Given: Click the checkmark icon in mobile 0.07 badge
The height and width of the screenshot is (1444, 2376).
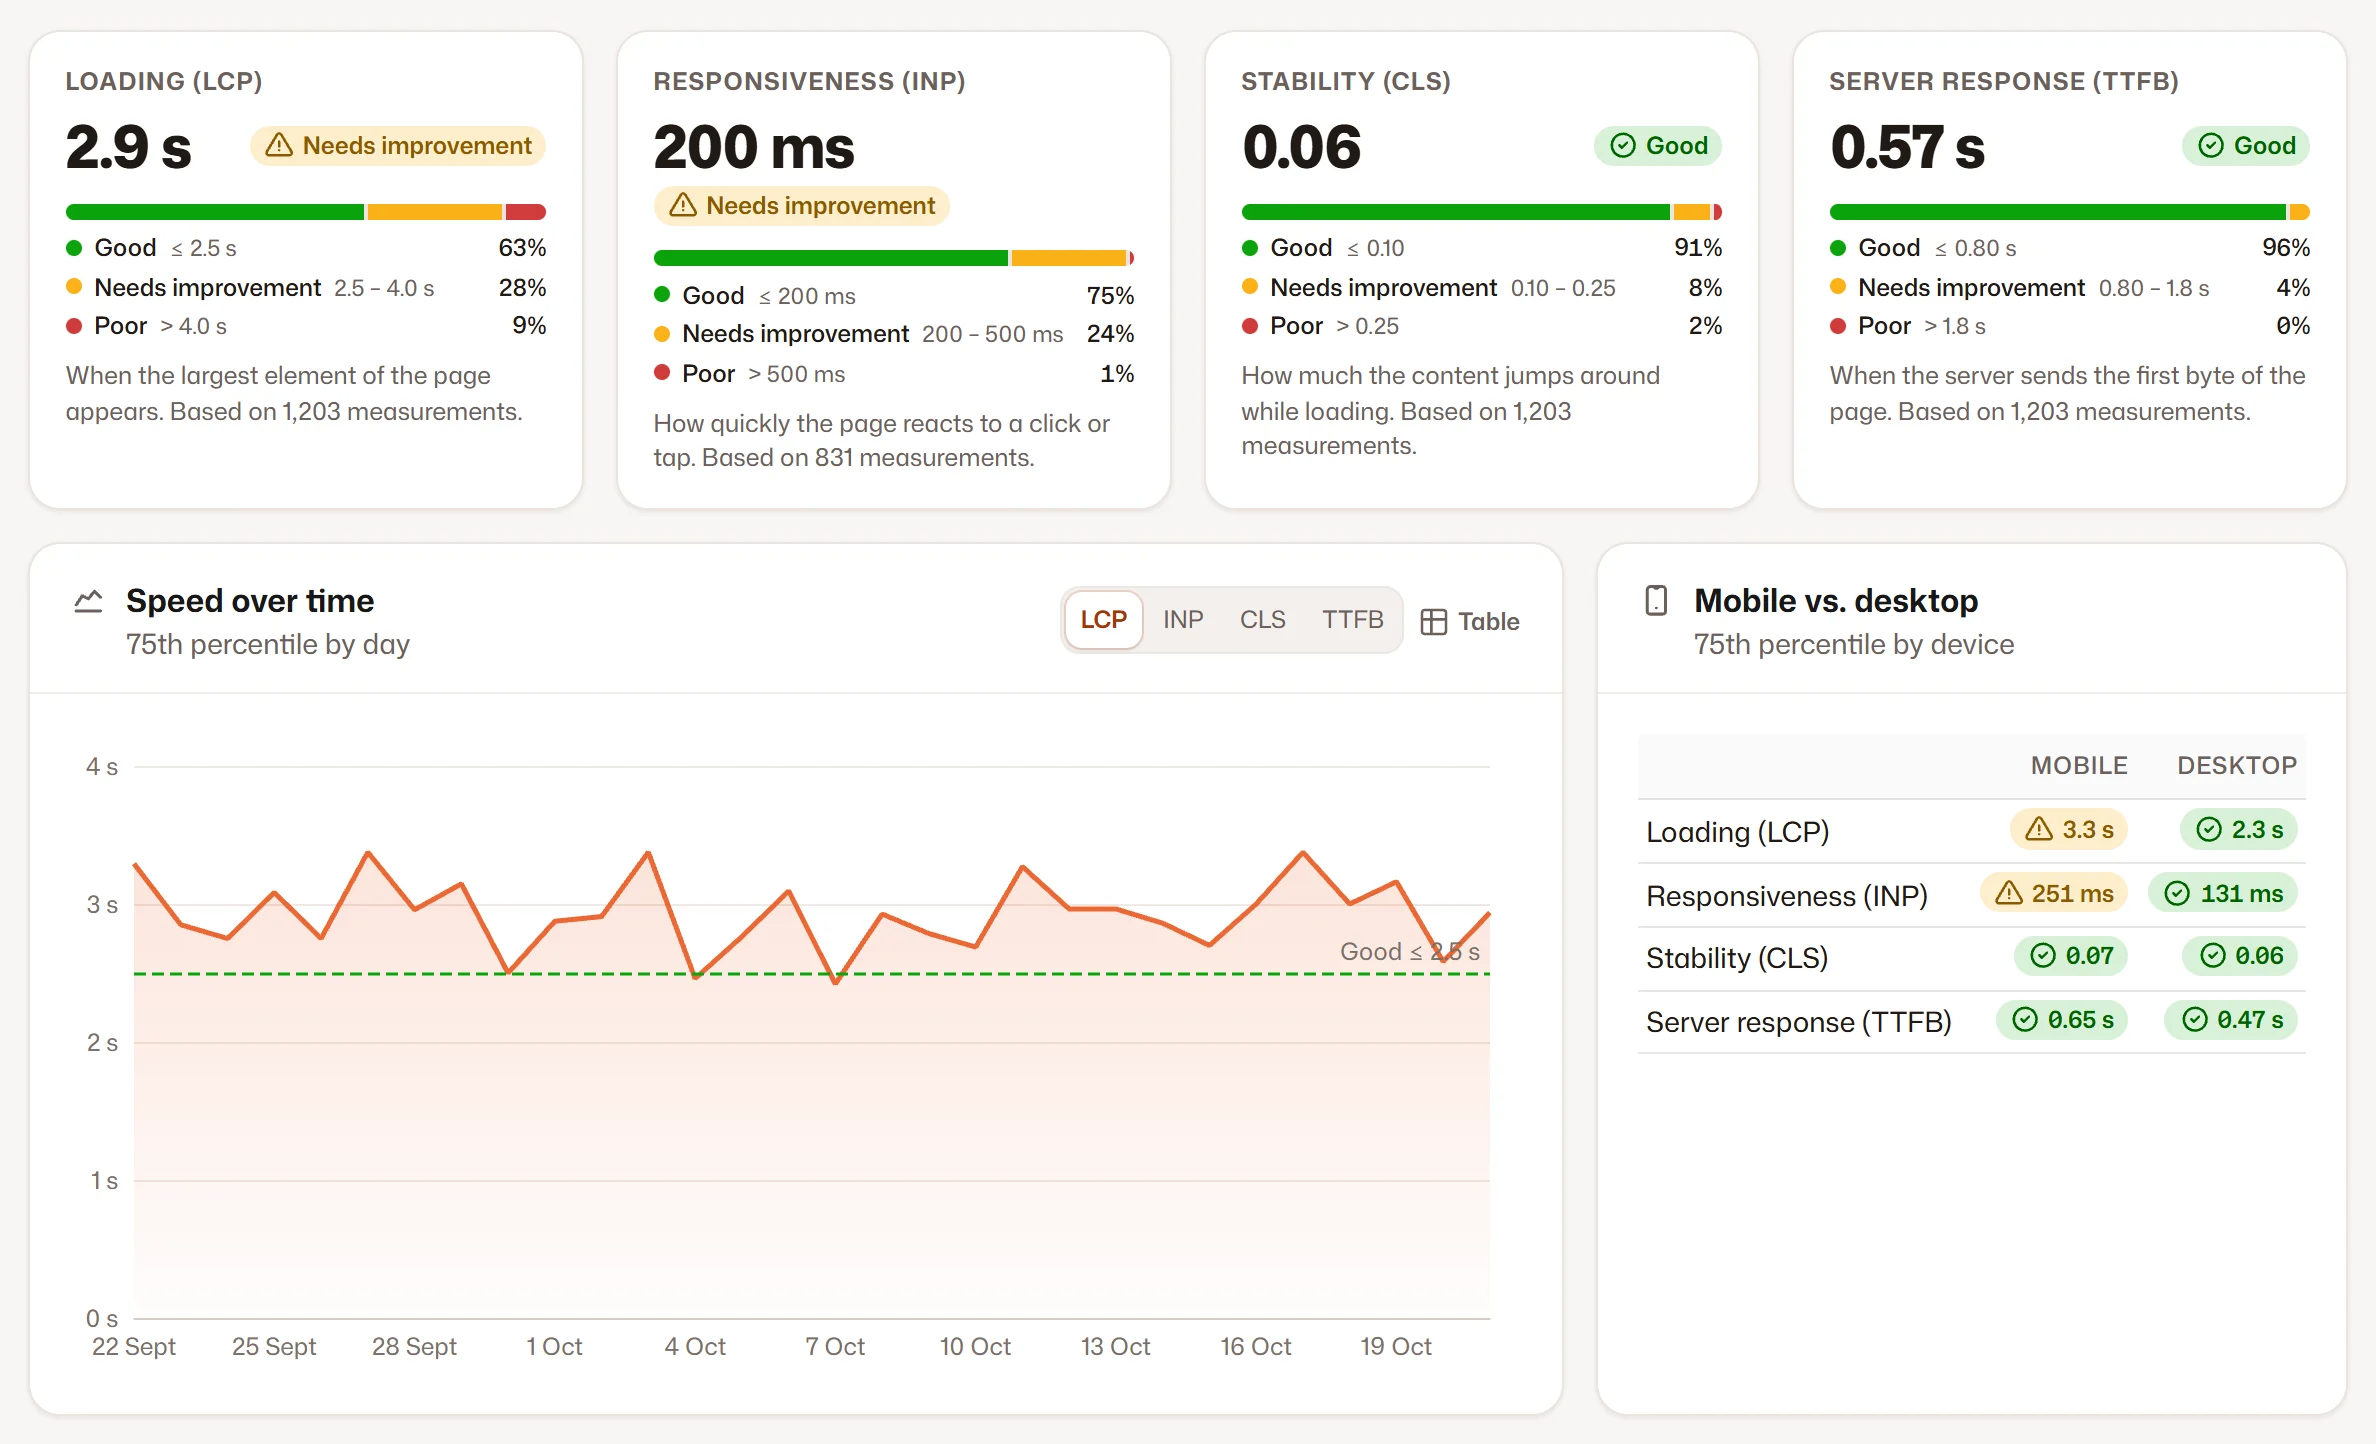Looking at the screenshot, I should (x=2043, y=956).
